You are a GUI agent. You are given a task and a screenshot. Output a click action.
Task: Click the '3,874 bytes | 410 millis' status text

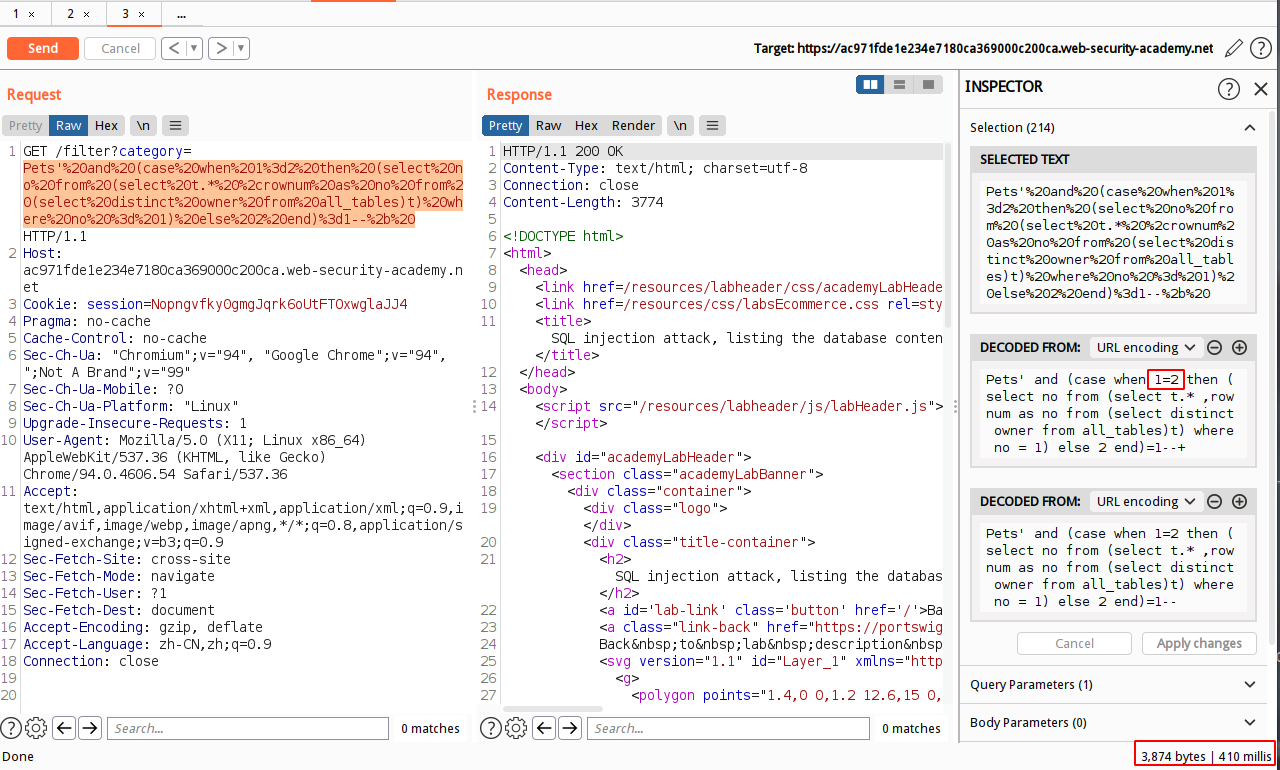click(x=1205, y=757)
